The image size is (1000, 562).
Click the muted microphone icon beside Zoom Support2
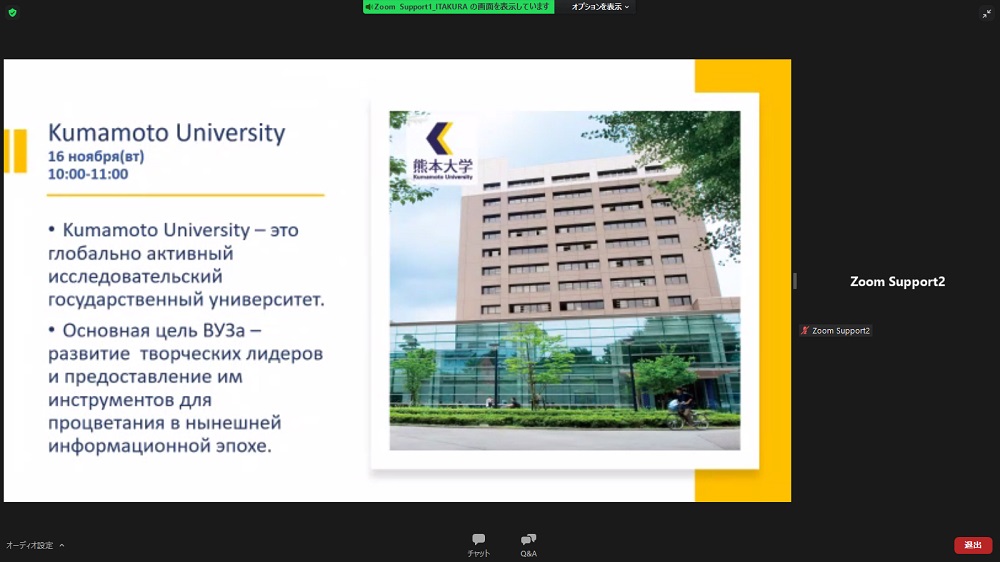coord(805,330)
